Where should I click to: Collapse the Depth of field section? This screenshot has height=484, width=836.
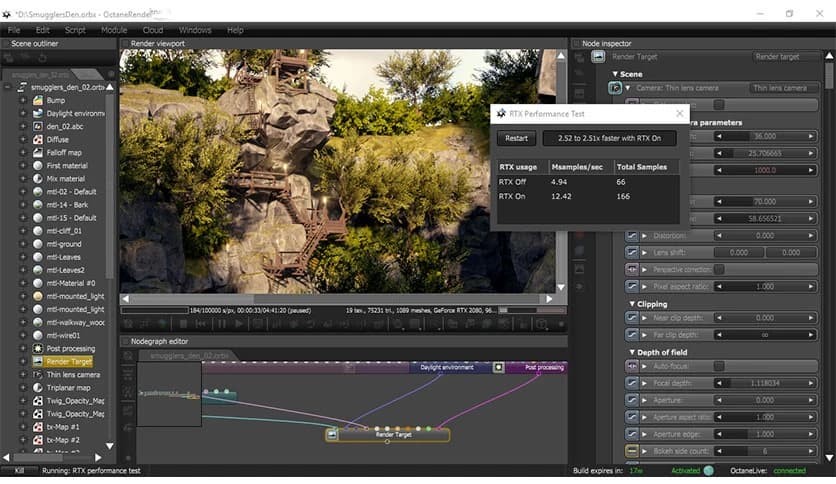tap(632, 352)
